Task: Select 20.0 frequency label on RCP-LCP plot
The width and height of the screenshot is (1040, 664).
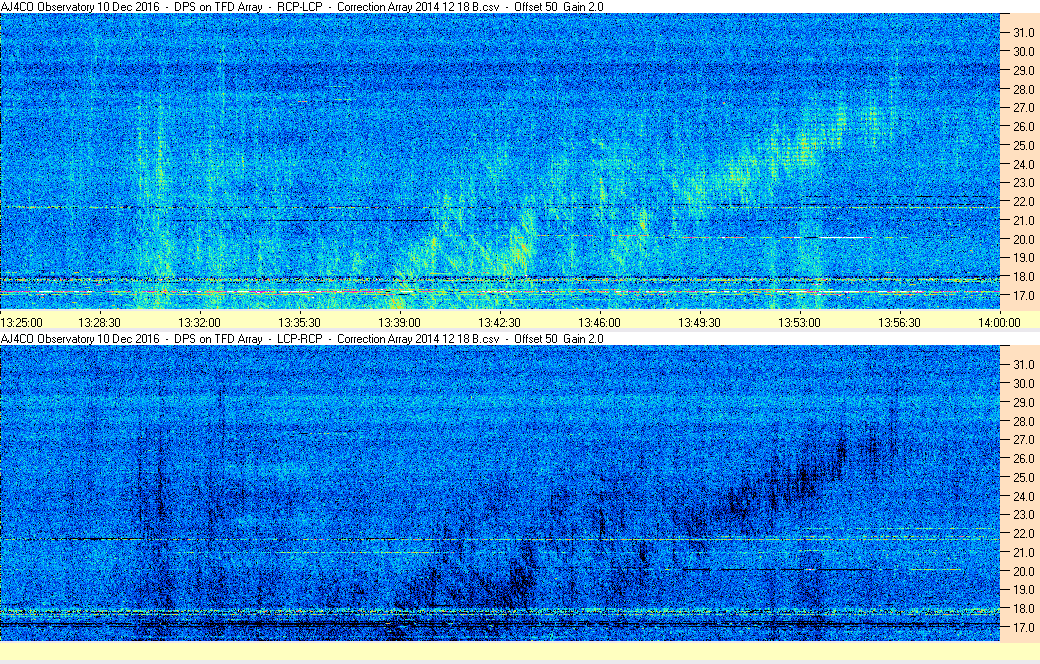Action: coord(1023,239)
